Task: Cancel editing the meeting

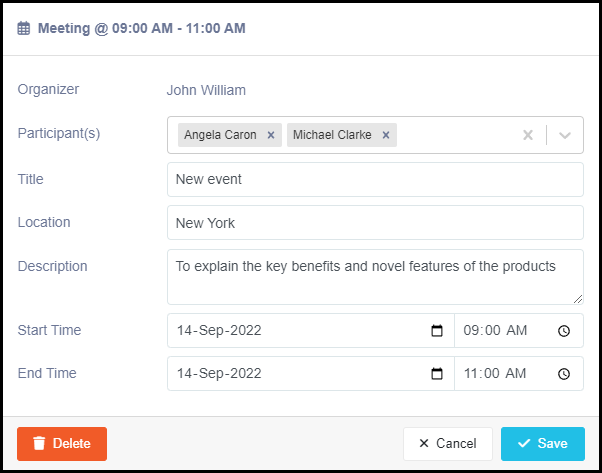Action: pyautogui.click(x=448, y=444)
